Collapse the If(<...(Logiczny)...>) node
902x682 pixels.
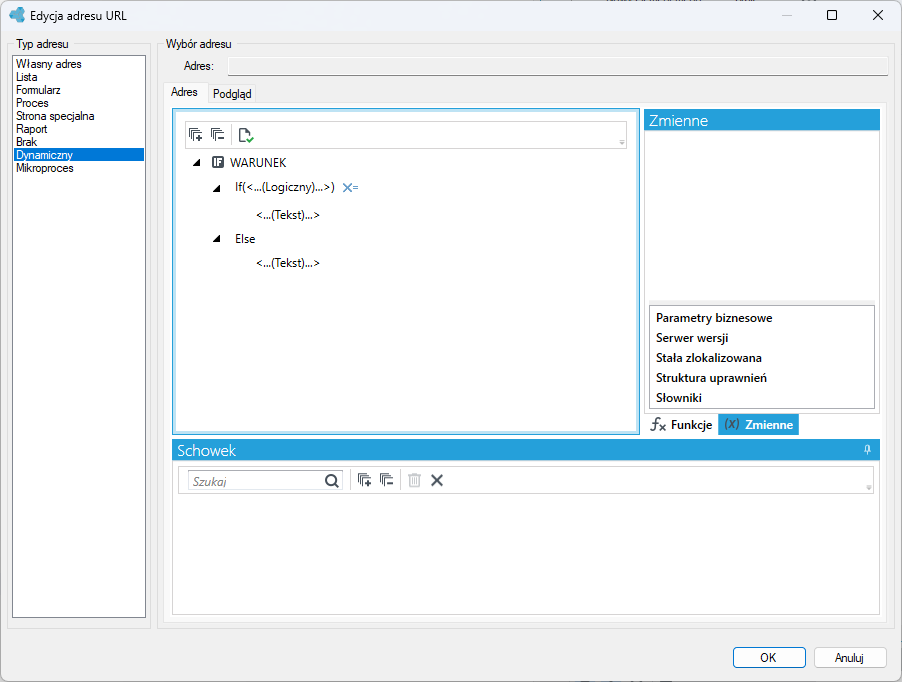click(x=217, y=188)
